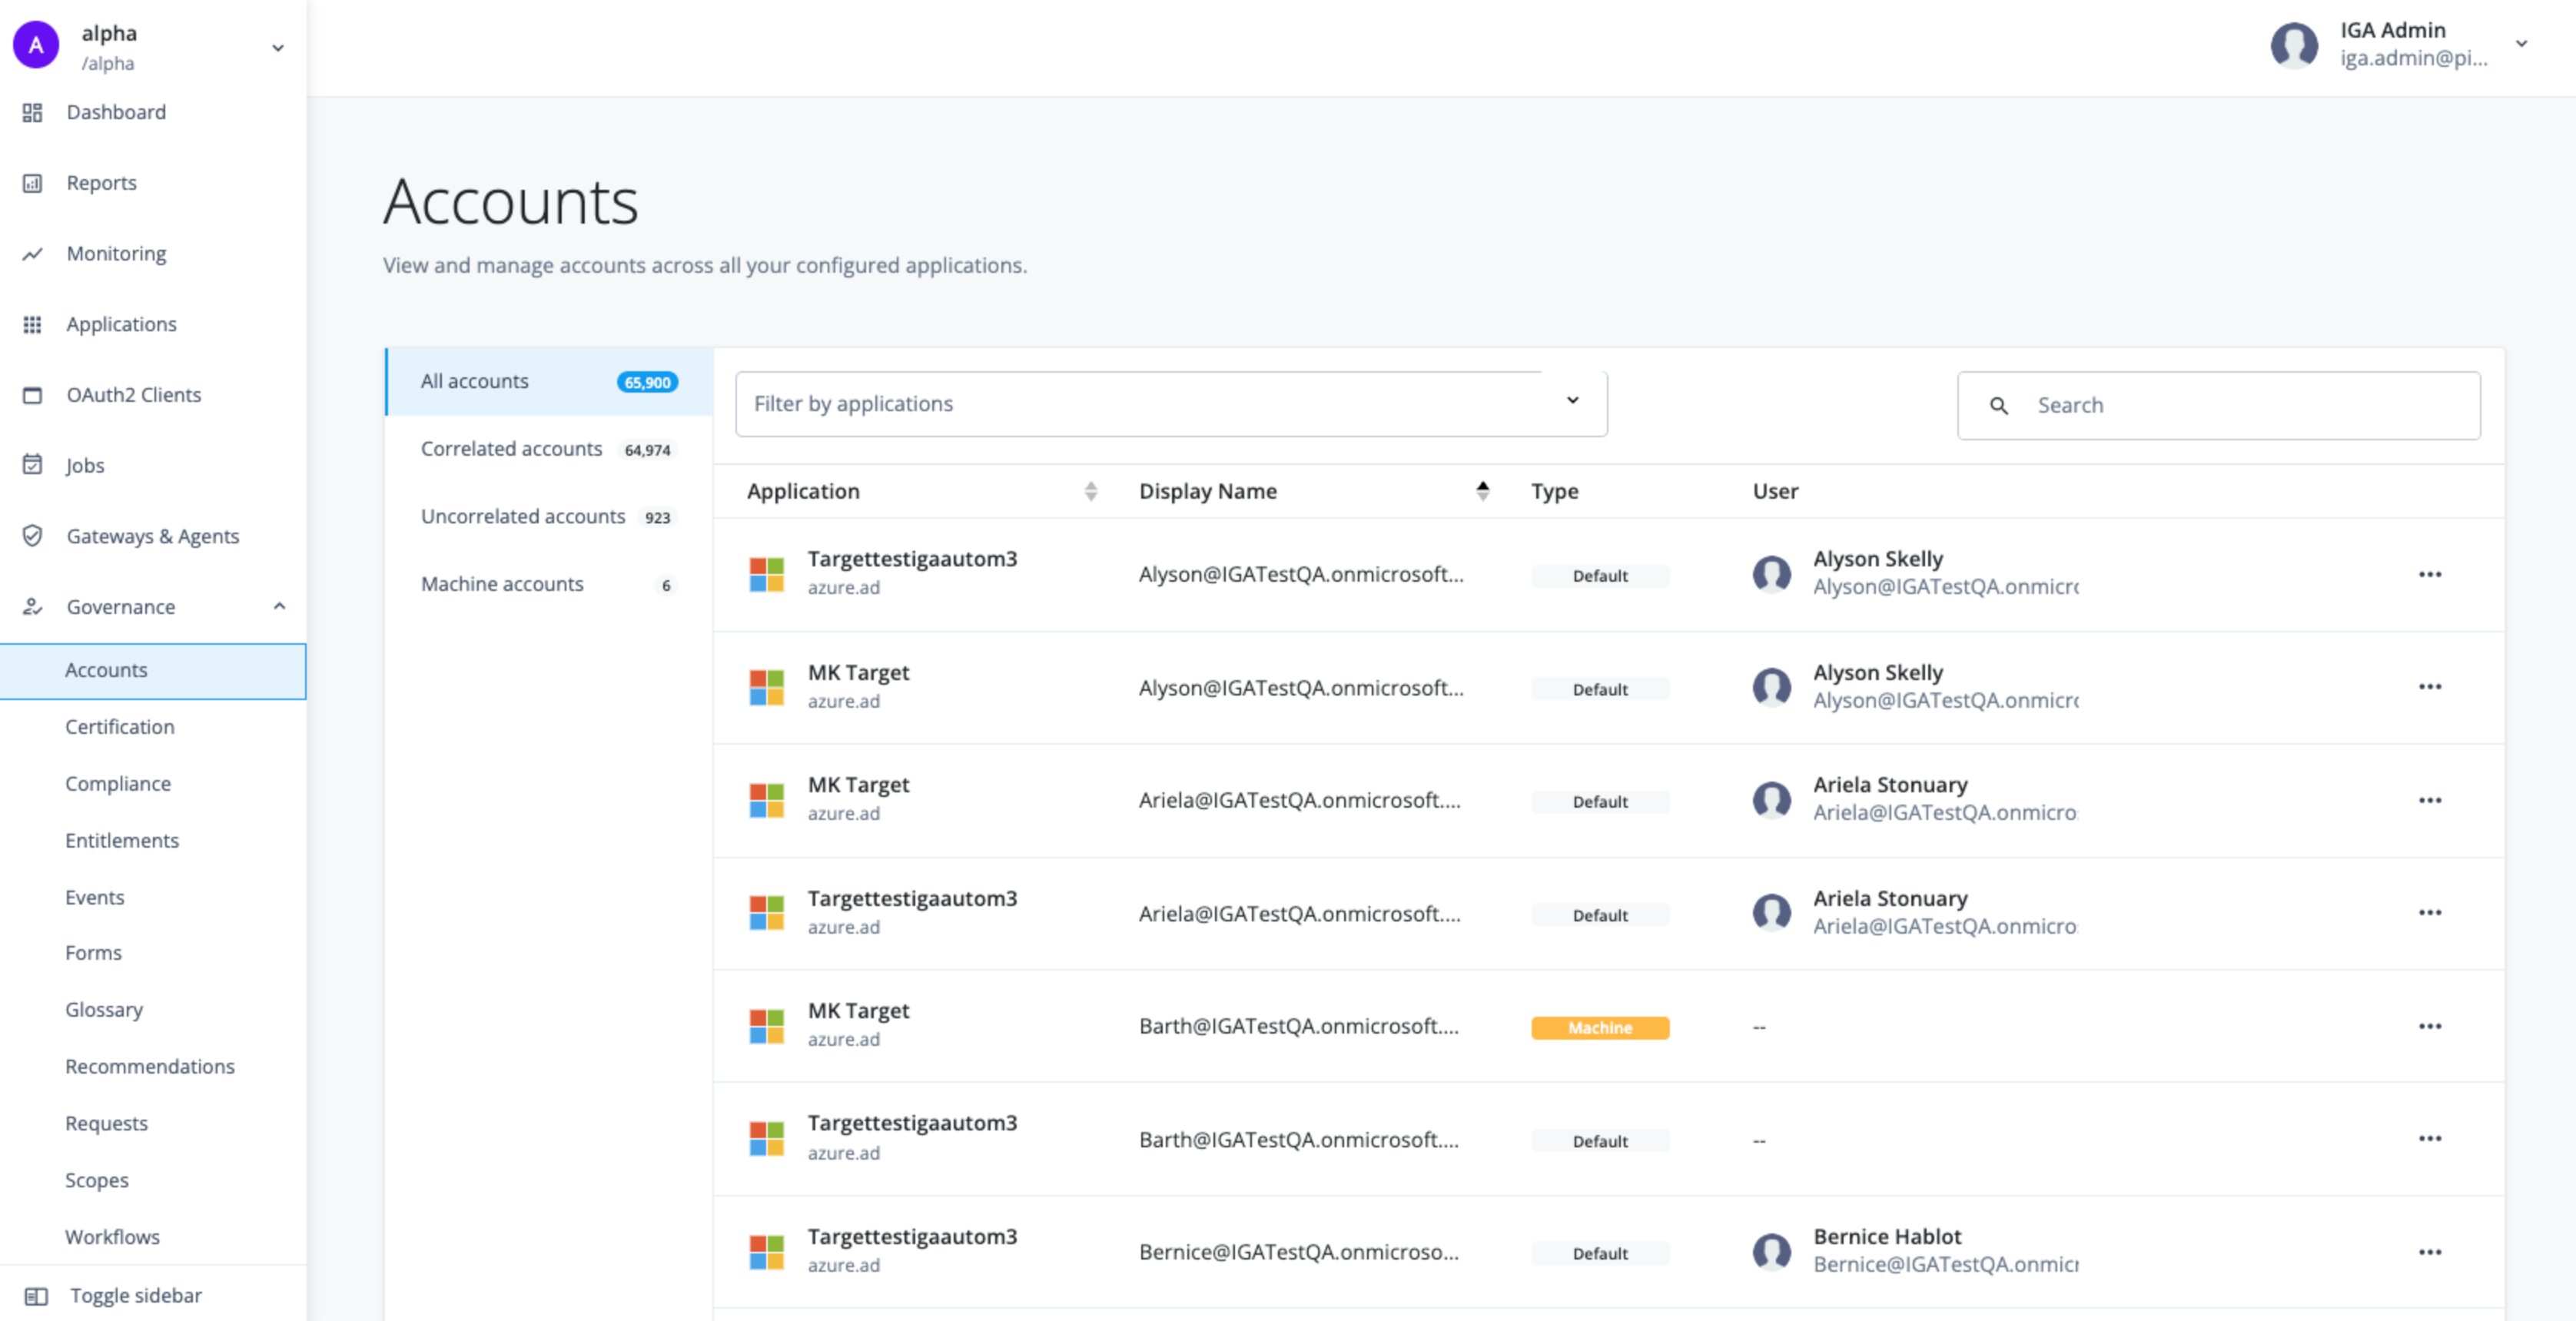Screen dimensions: 2576x1321
Task: Click the Microsoft logo beside MK Target
Action: tap(768, 687)
